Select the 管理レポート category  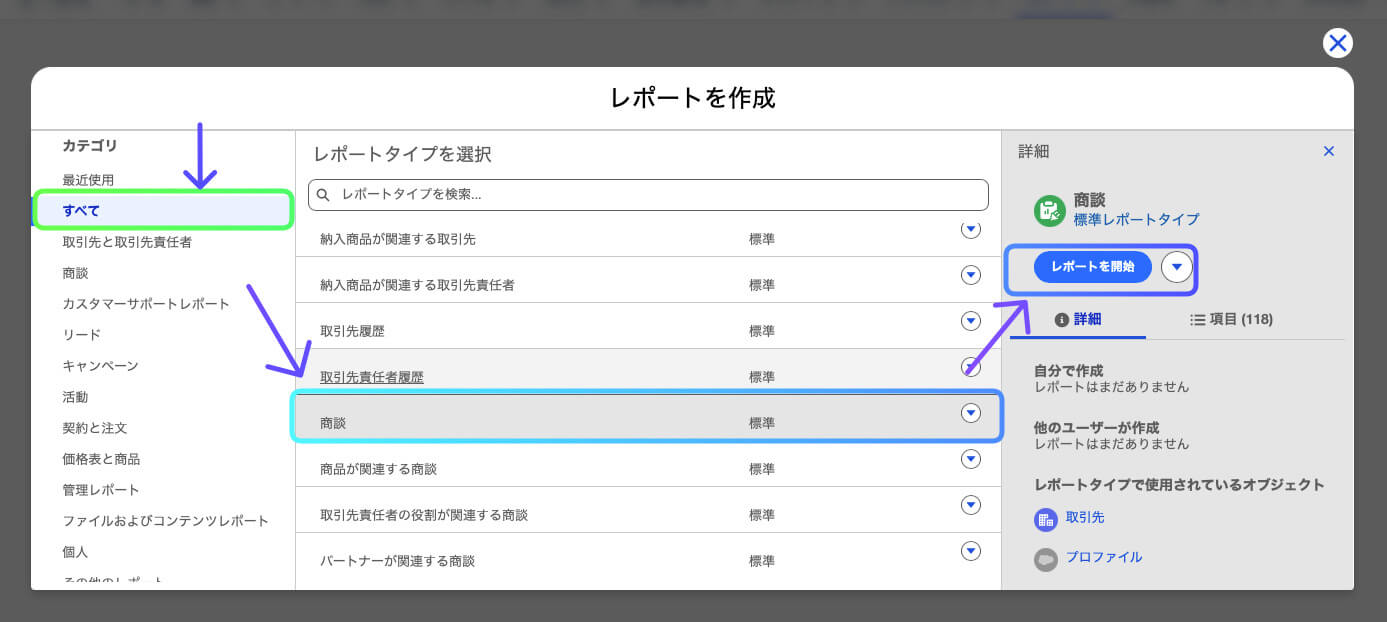101,490
